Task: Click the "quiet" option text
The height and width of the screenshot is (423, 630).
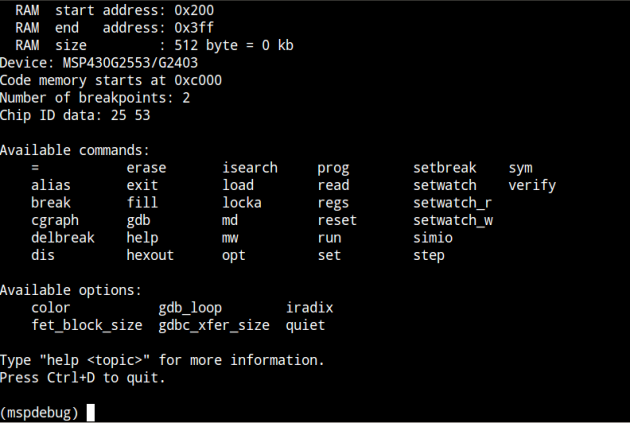Action: click(x=305, y=325)
